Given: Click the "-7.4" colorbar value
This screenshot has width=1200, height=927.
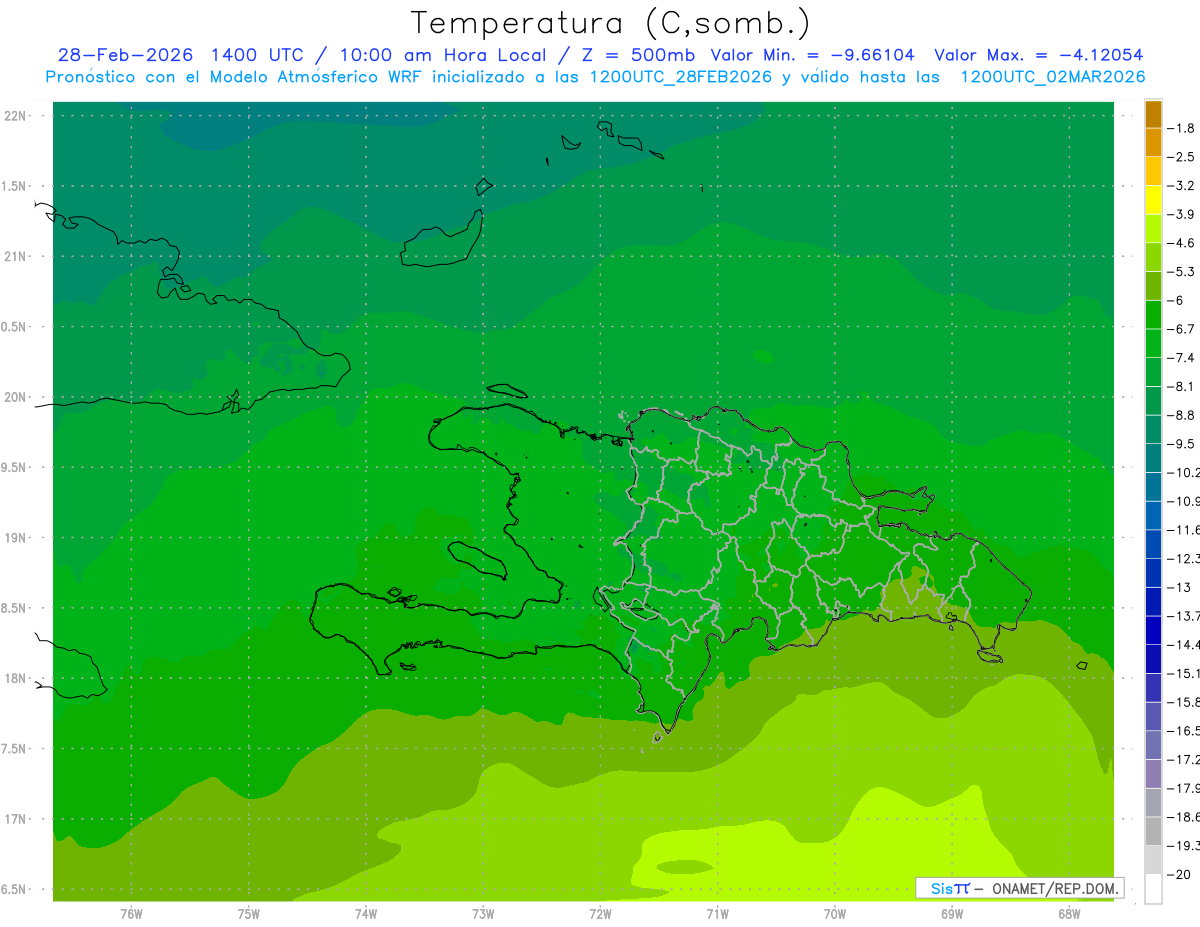Looking at the screenshot, I should click(1181, 357).
